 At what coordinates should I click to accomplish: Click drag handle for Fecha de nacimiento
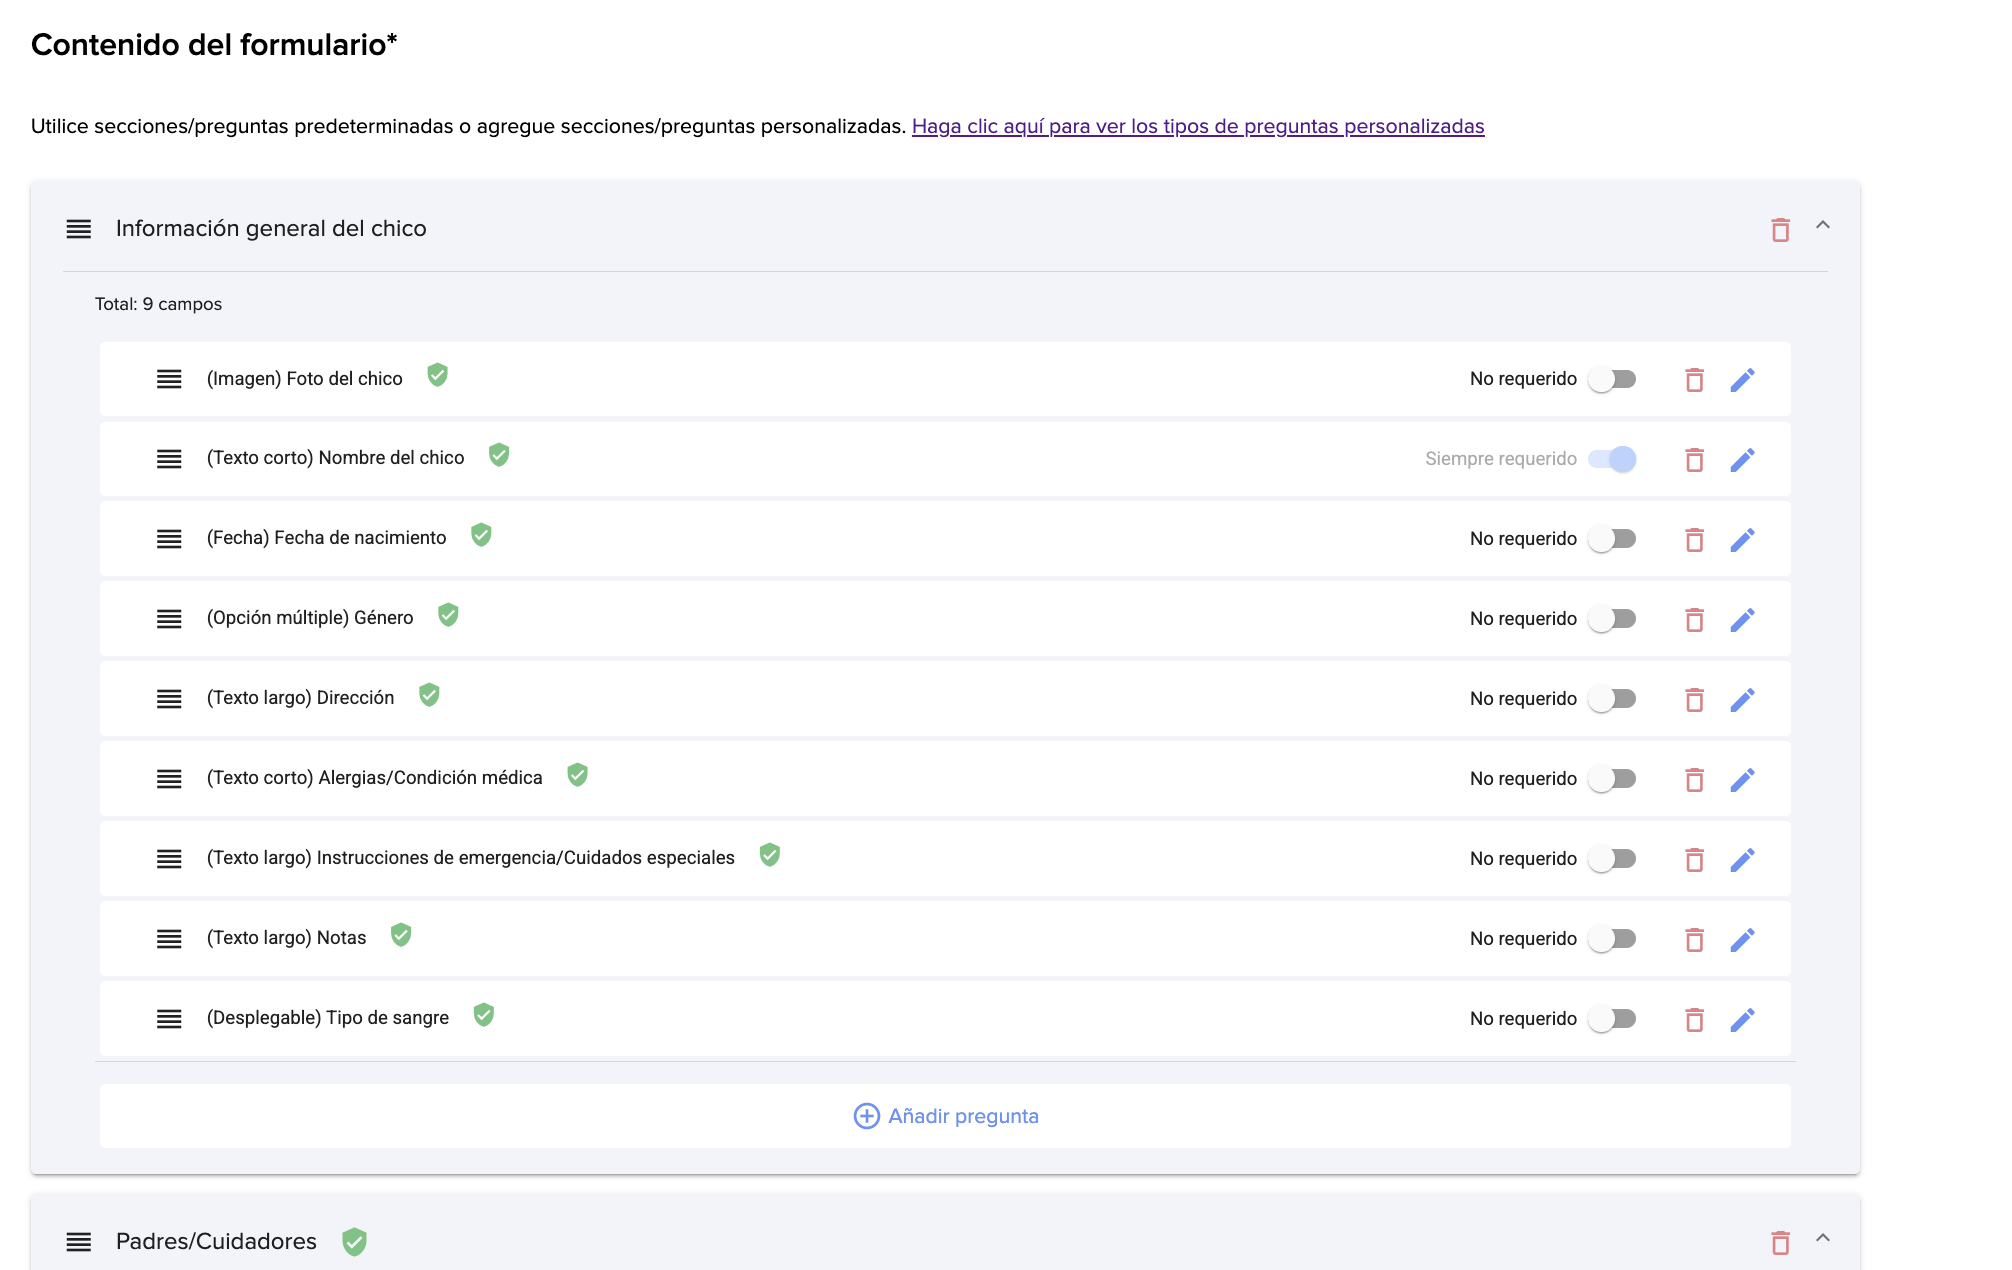(169, 539)
